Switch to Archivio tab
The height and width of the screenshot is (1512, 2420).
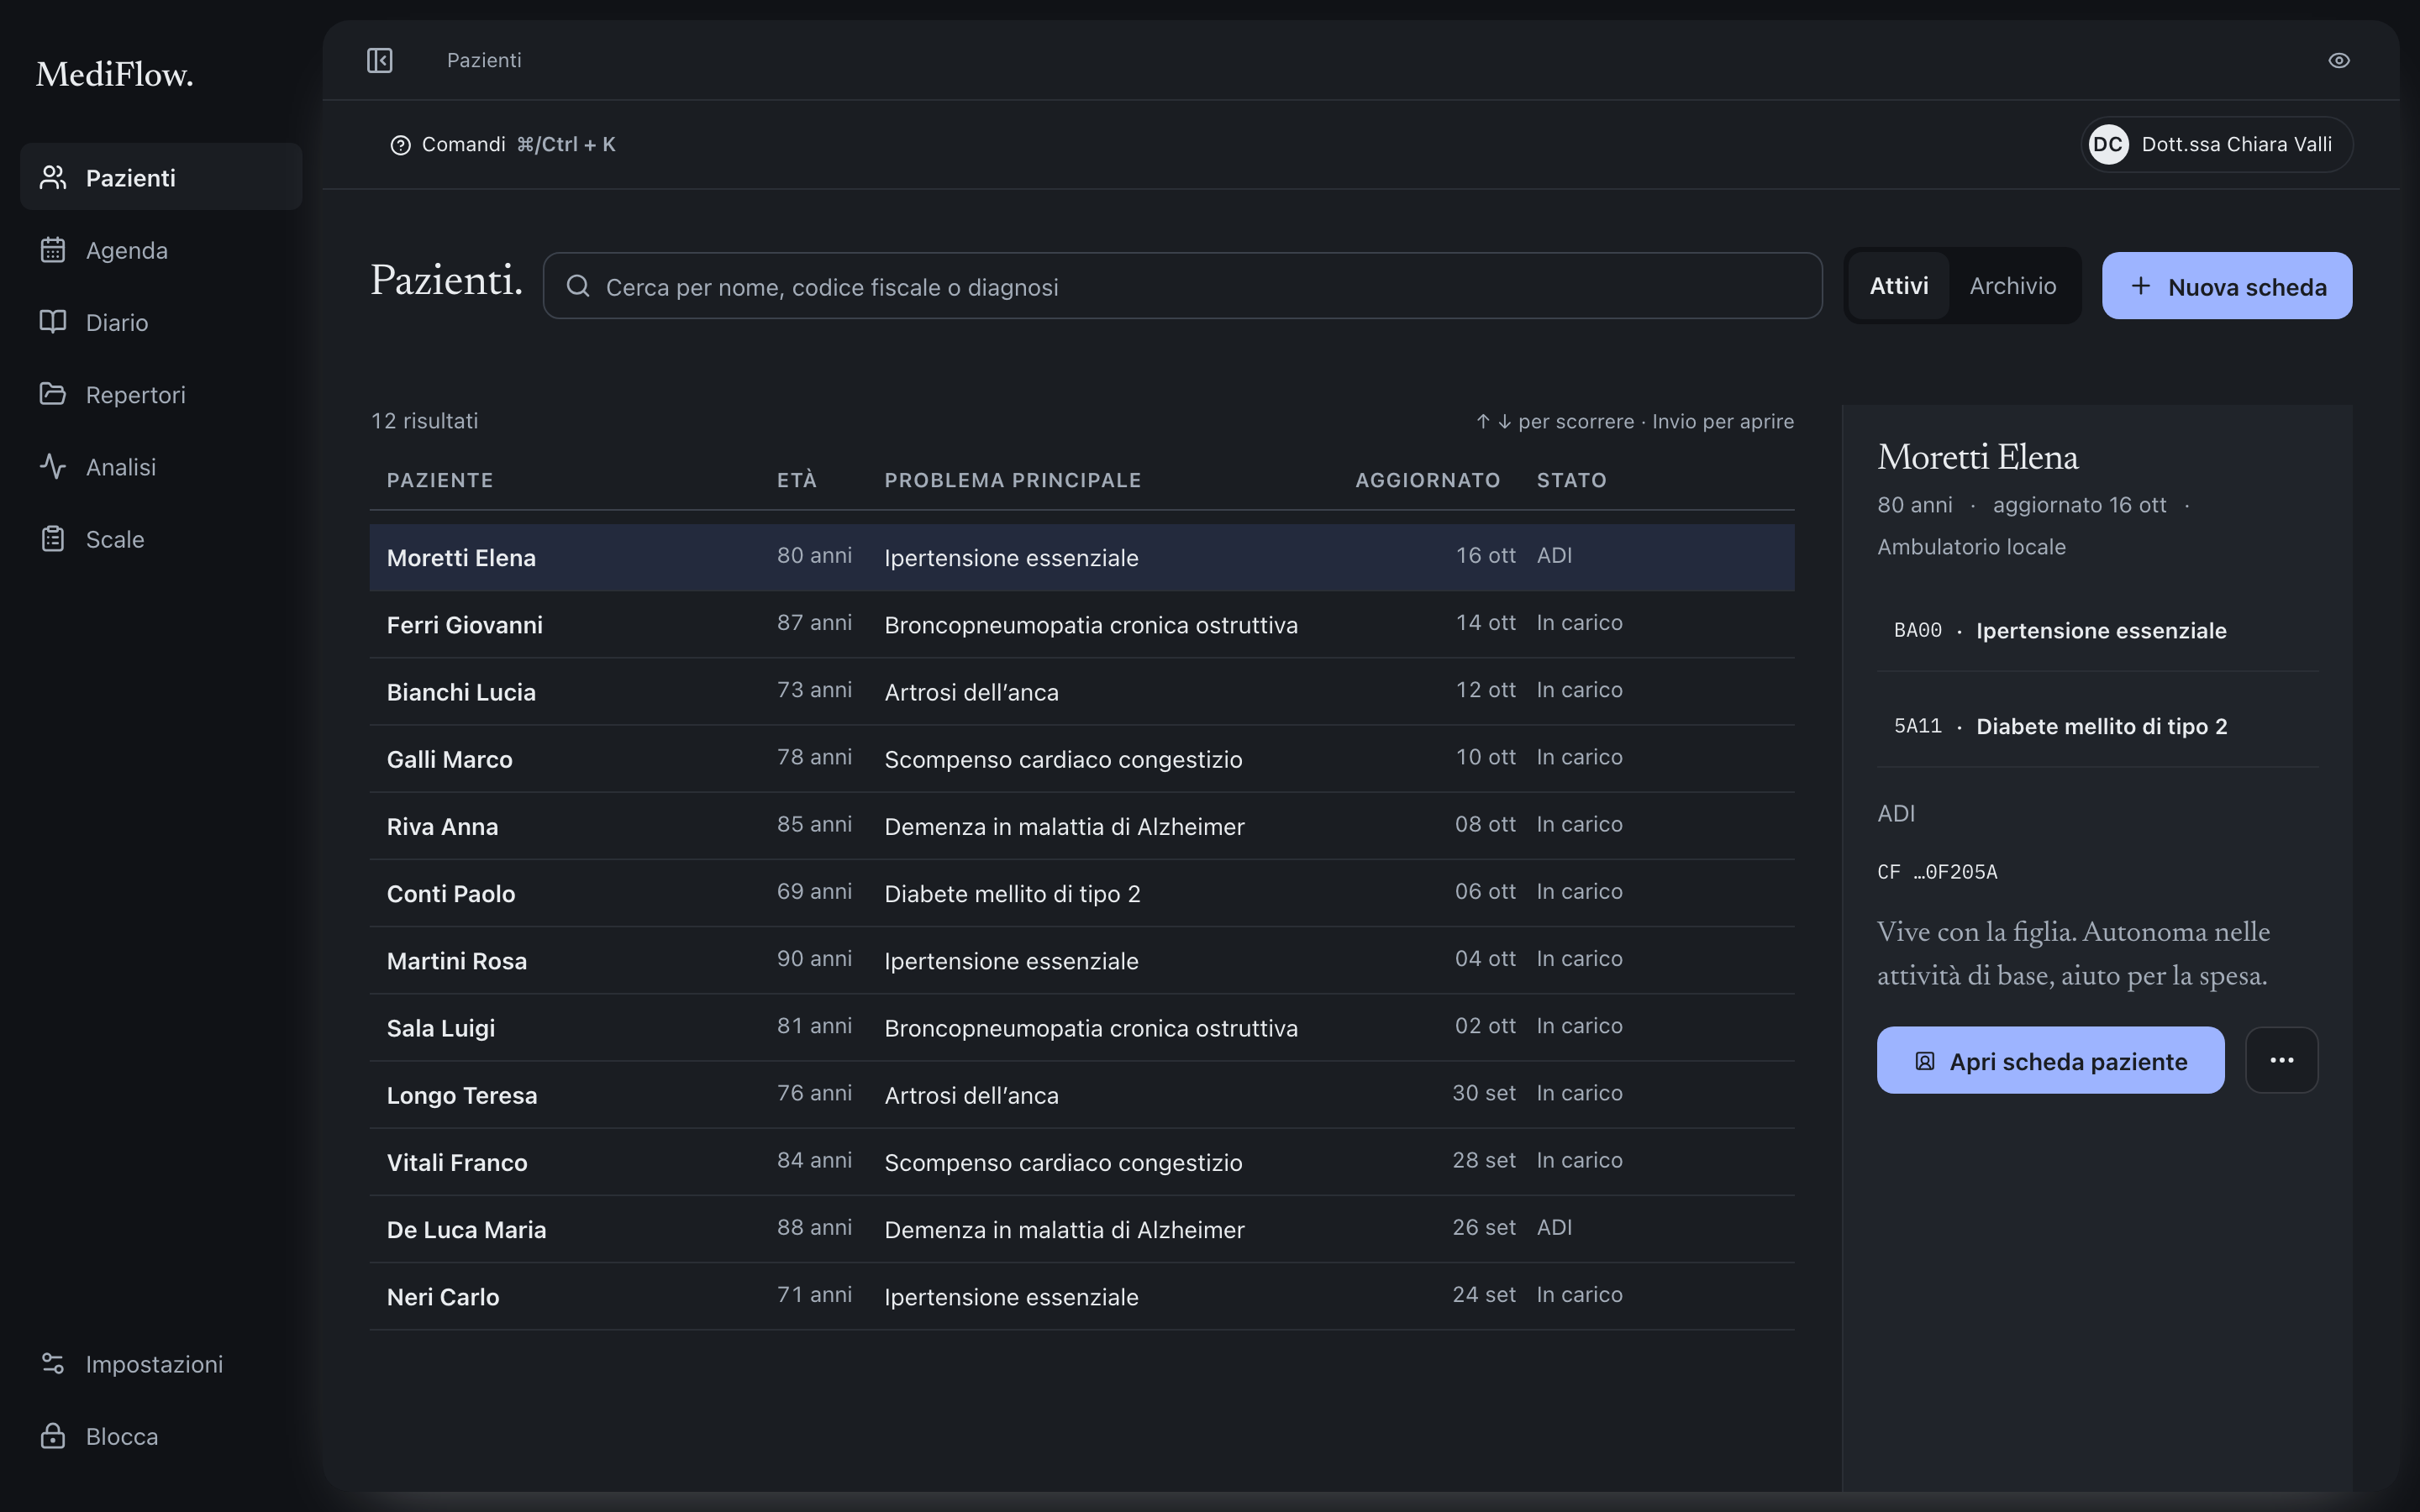(2012, 286)
